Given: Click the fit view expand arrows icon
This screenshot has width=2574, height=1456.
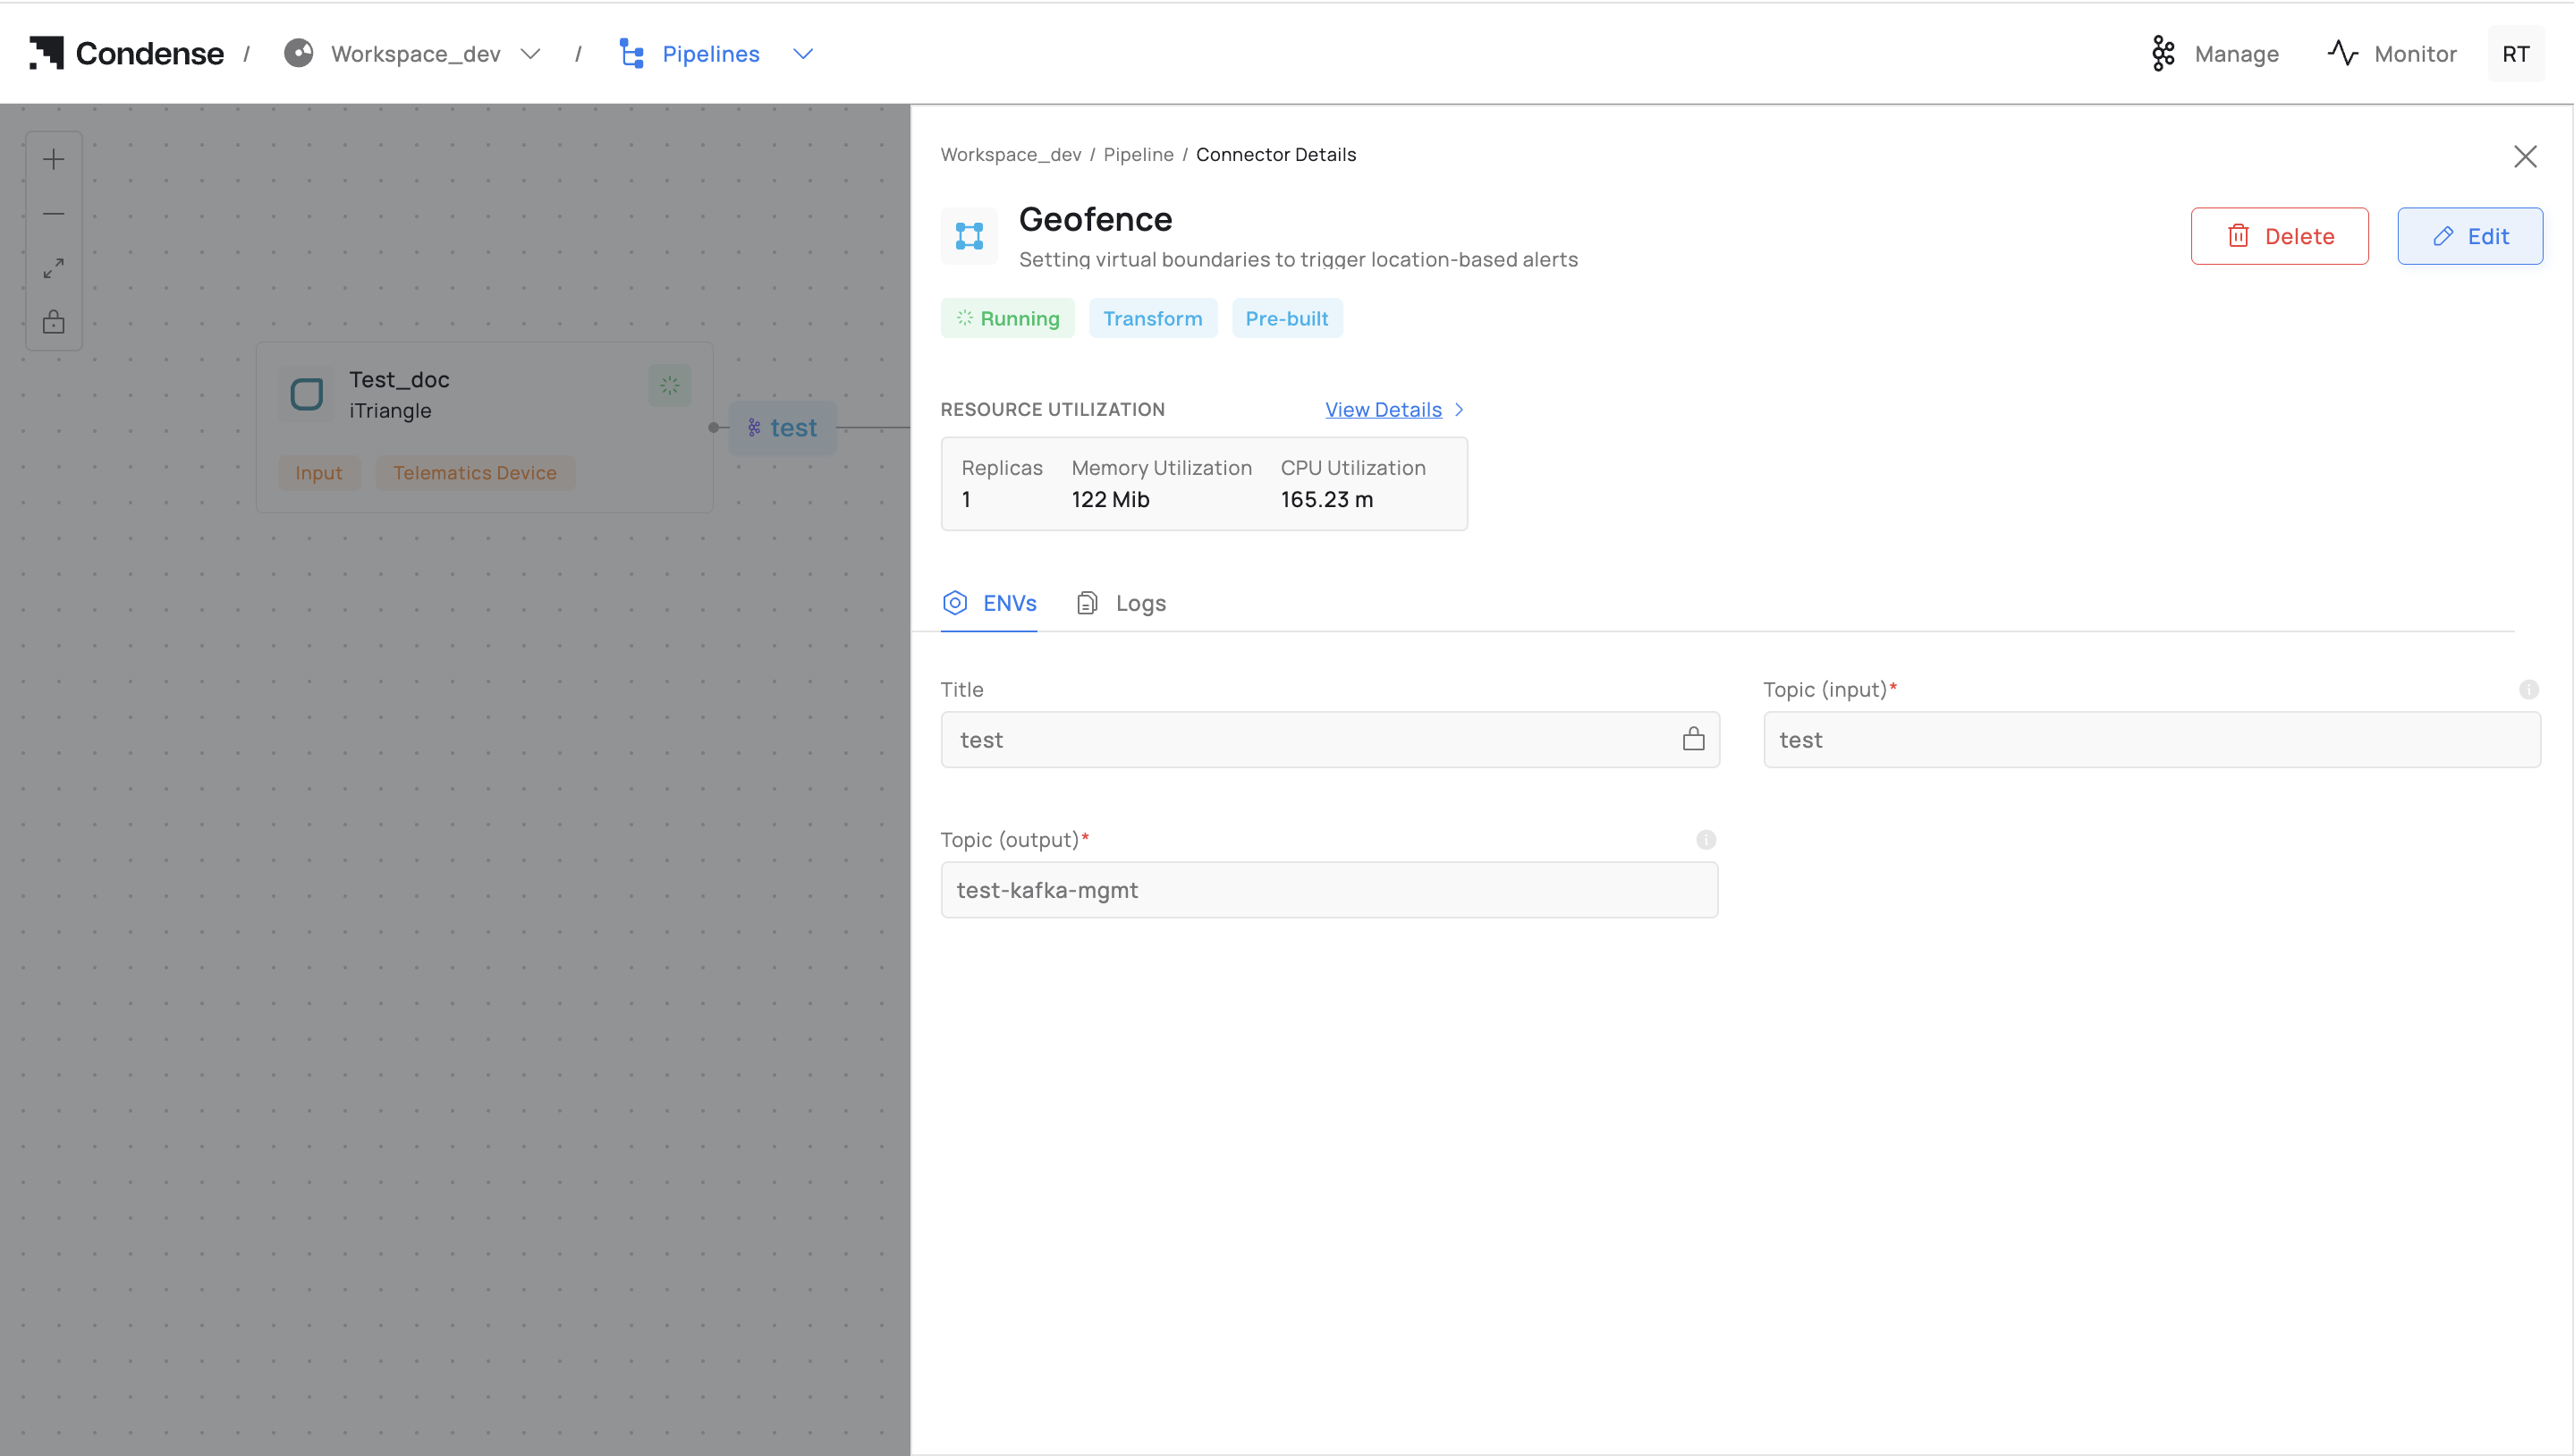Looking at the screenshot, I should [x=54, y=268].
